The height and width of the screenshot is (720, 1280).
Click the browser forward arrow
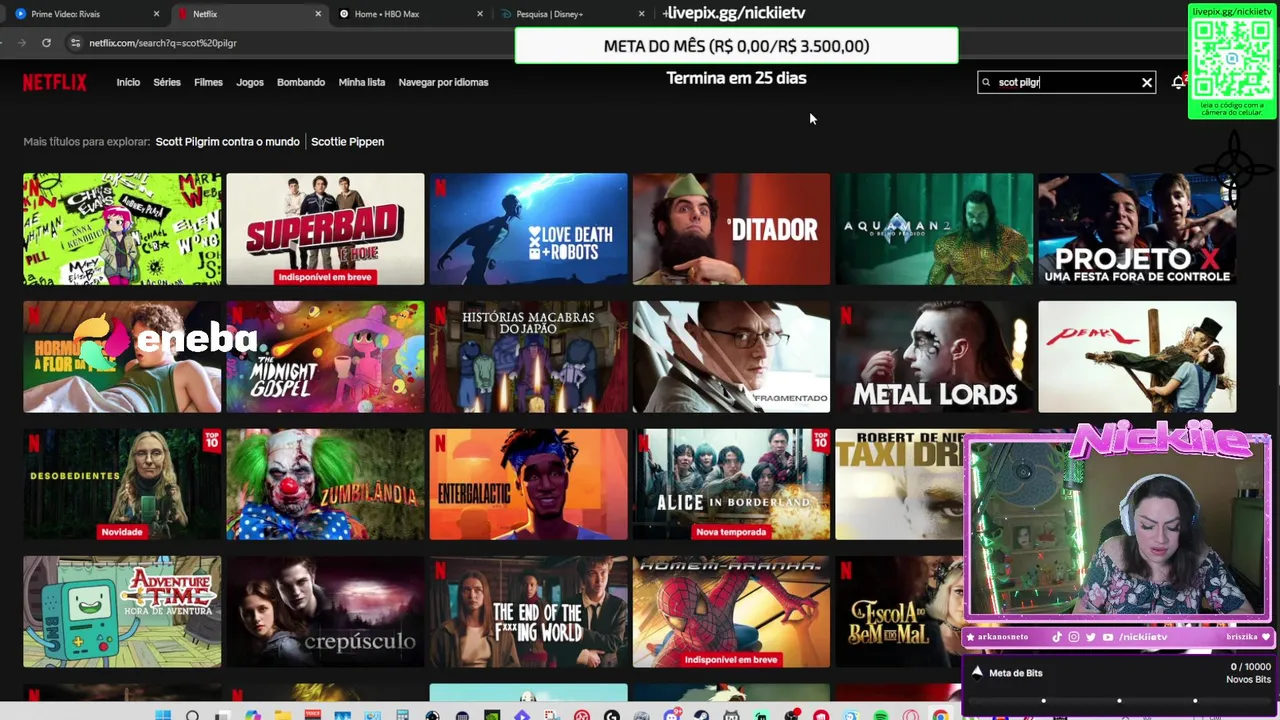(21, 43)
